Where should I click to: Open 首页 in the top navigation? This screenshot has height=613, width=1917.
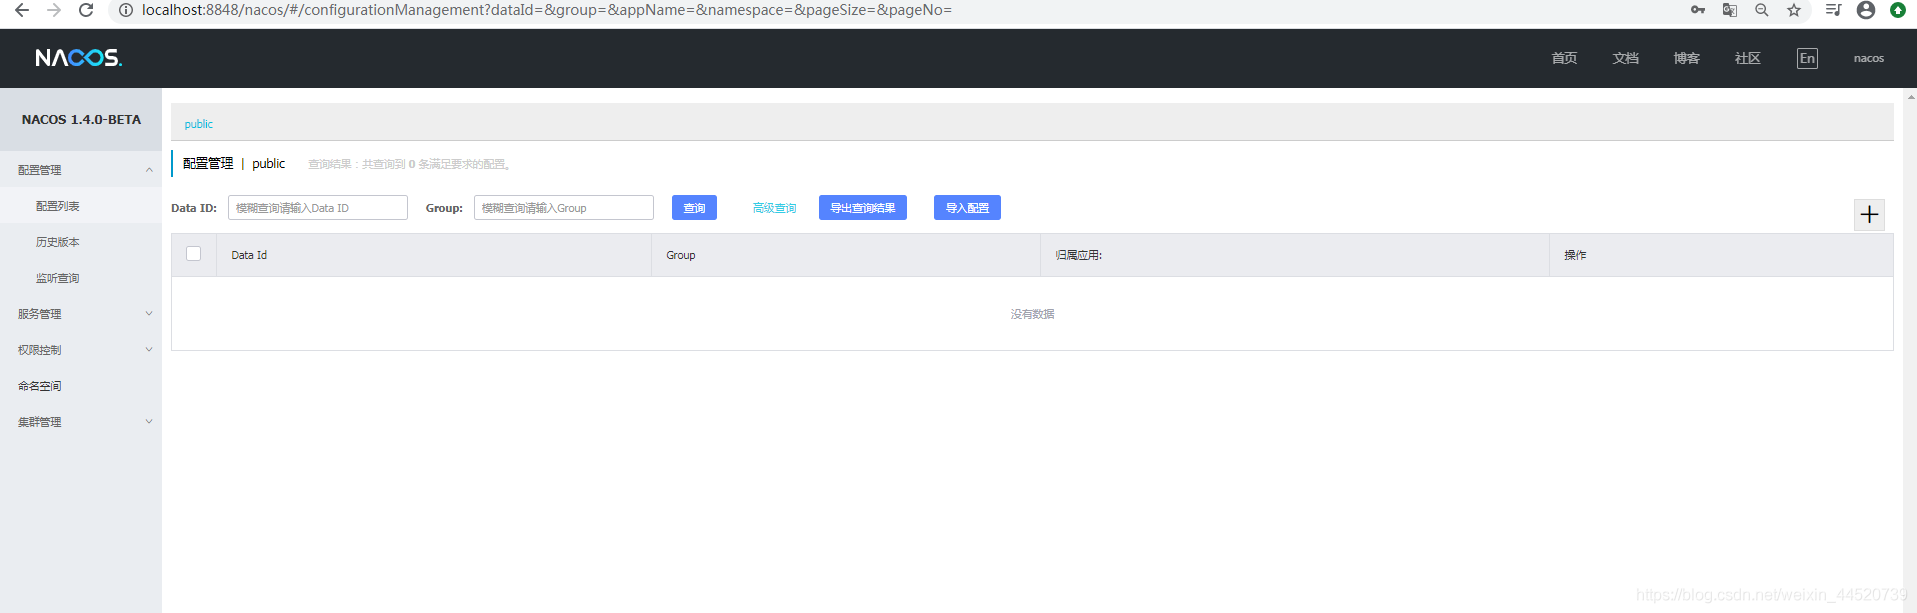pos(1564,58)
